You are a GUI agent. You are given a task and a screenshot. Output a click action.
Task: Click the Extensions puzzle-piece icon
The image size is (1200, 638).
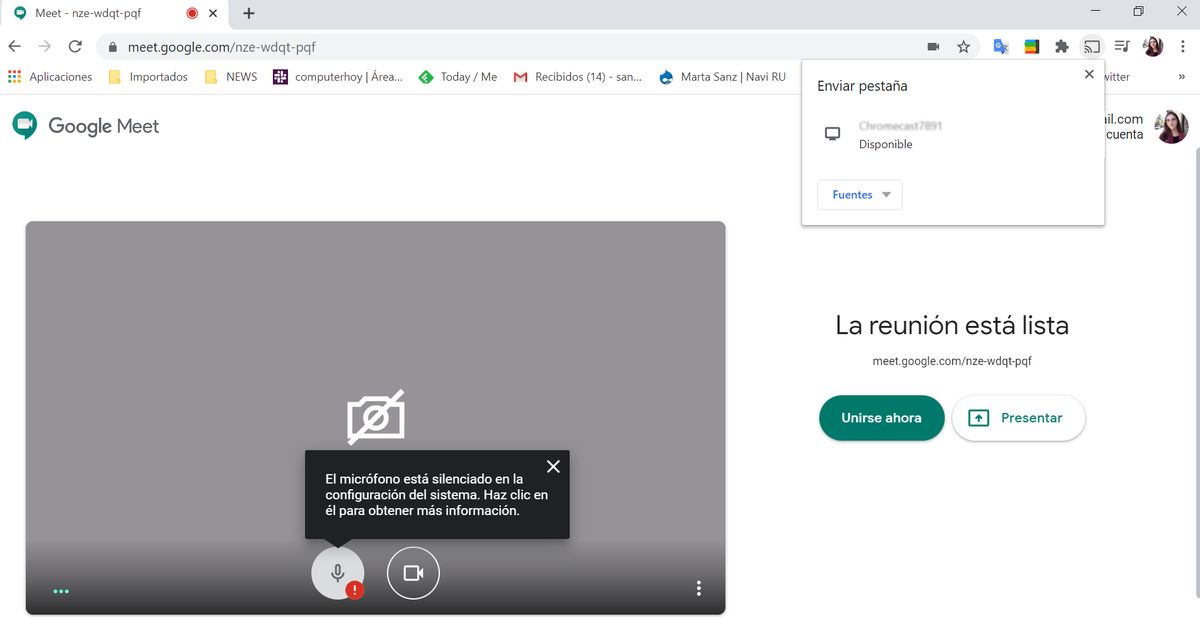1062,45
